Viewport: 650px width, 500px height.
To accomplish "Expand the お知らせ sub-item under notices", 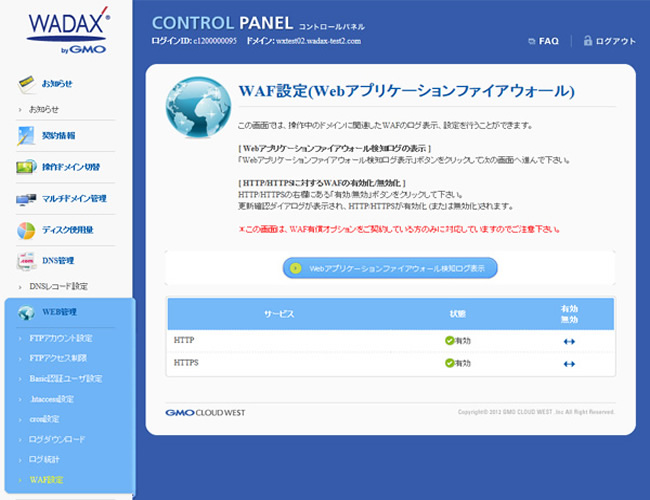I will tap(44, 109).
